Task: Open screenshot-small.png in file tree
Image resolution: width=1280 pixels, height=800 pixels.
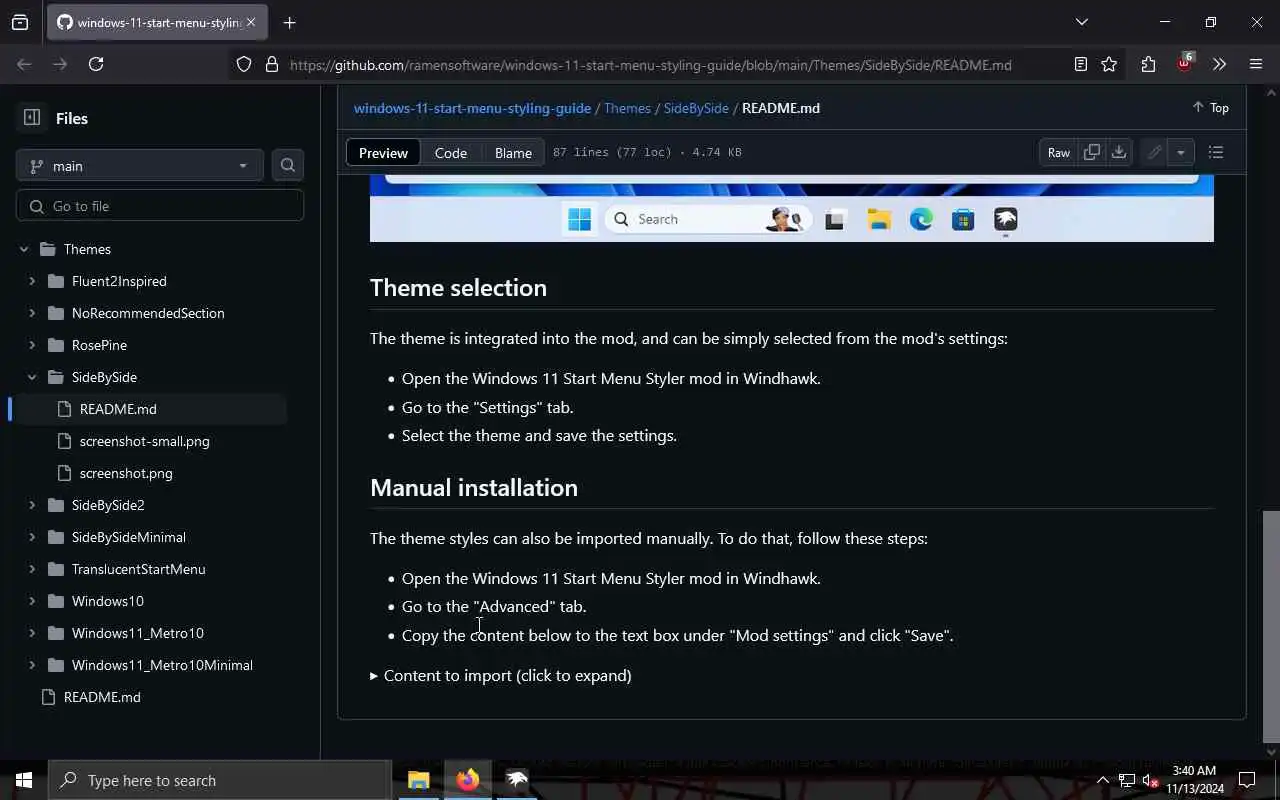Action: (x=144, y=441)
